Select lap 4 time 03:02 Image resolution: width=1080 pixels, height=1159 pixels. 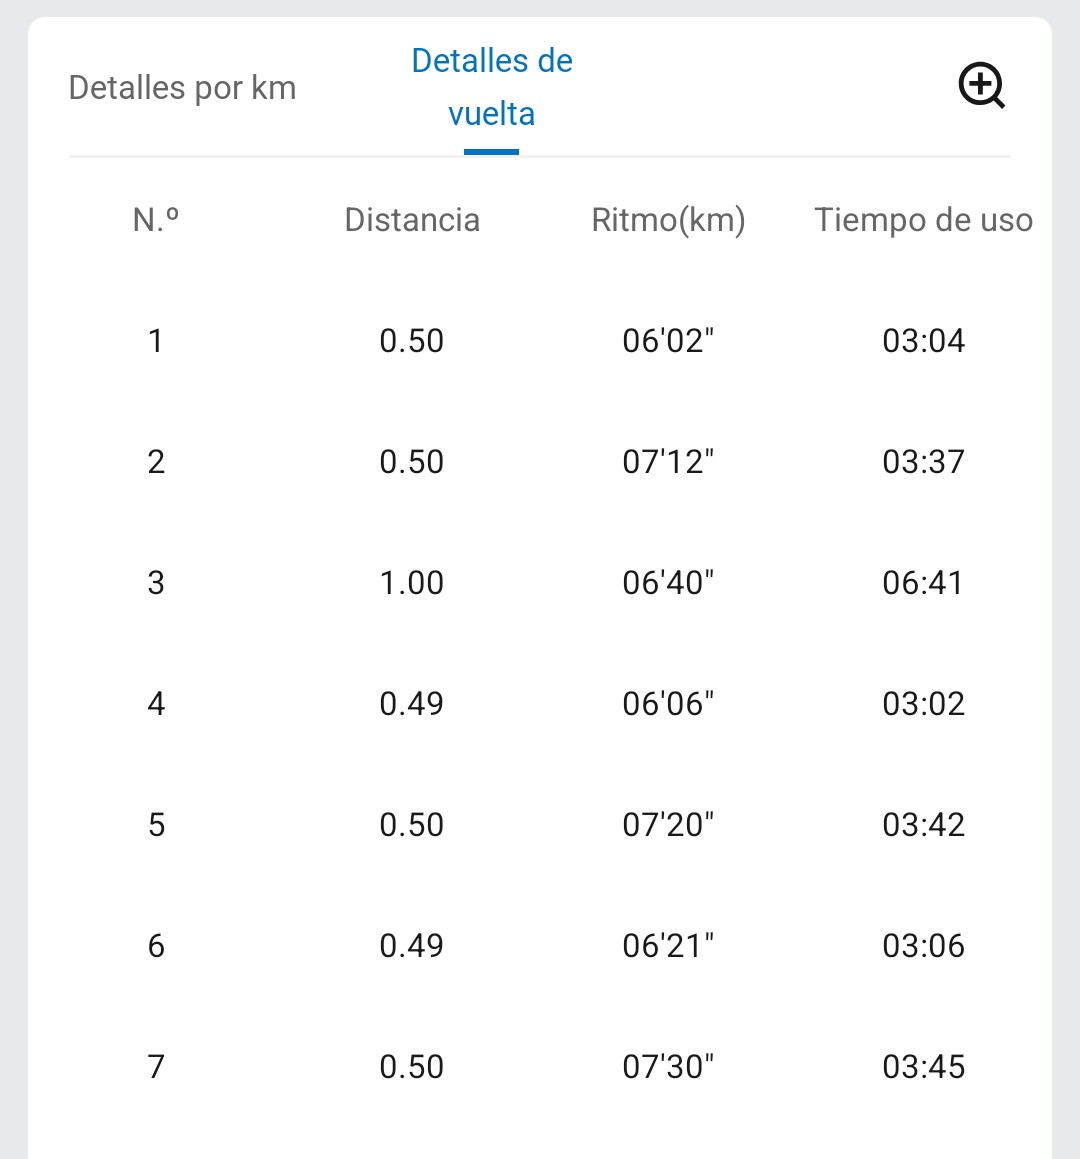point(923,704)
